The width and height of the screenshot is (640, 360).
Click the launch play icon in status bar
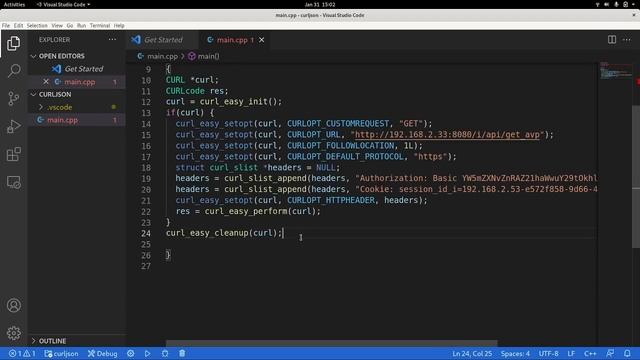click(x=147, y=353)
